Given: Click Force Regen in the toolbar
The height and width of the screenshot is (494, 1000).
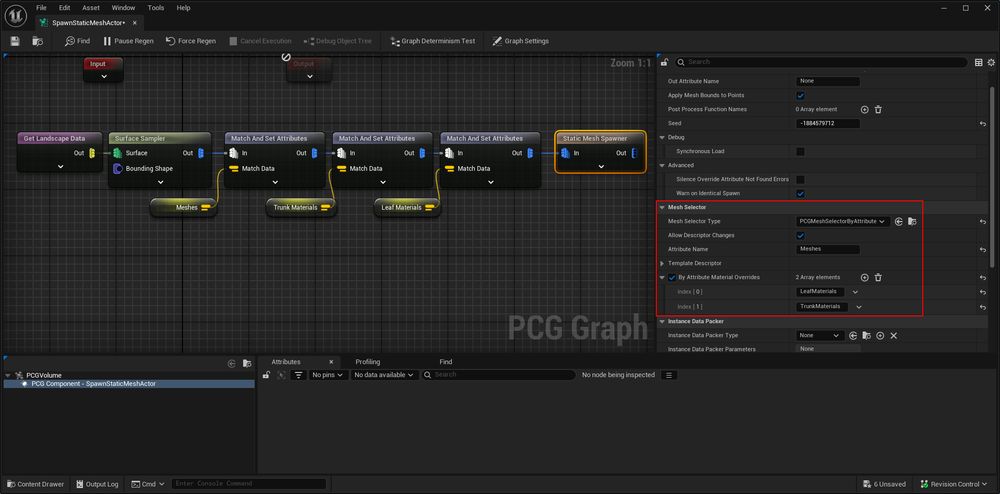Looking at the screenshot, I should 191,41.
